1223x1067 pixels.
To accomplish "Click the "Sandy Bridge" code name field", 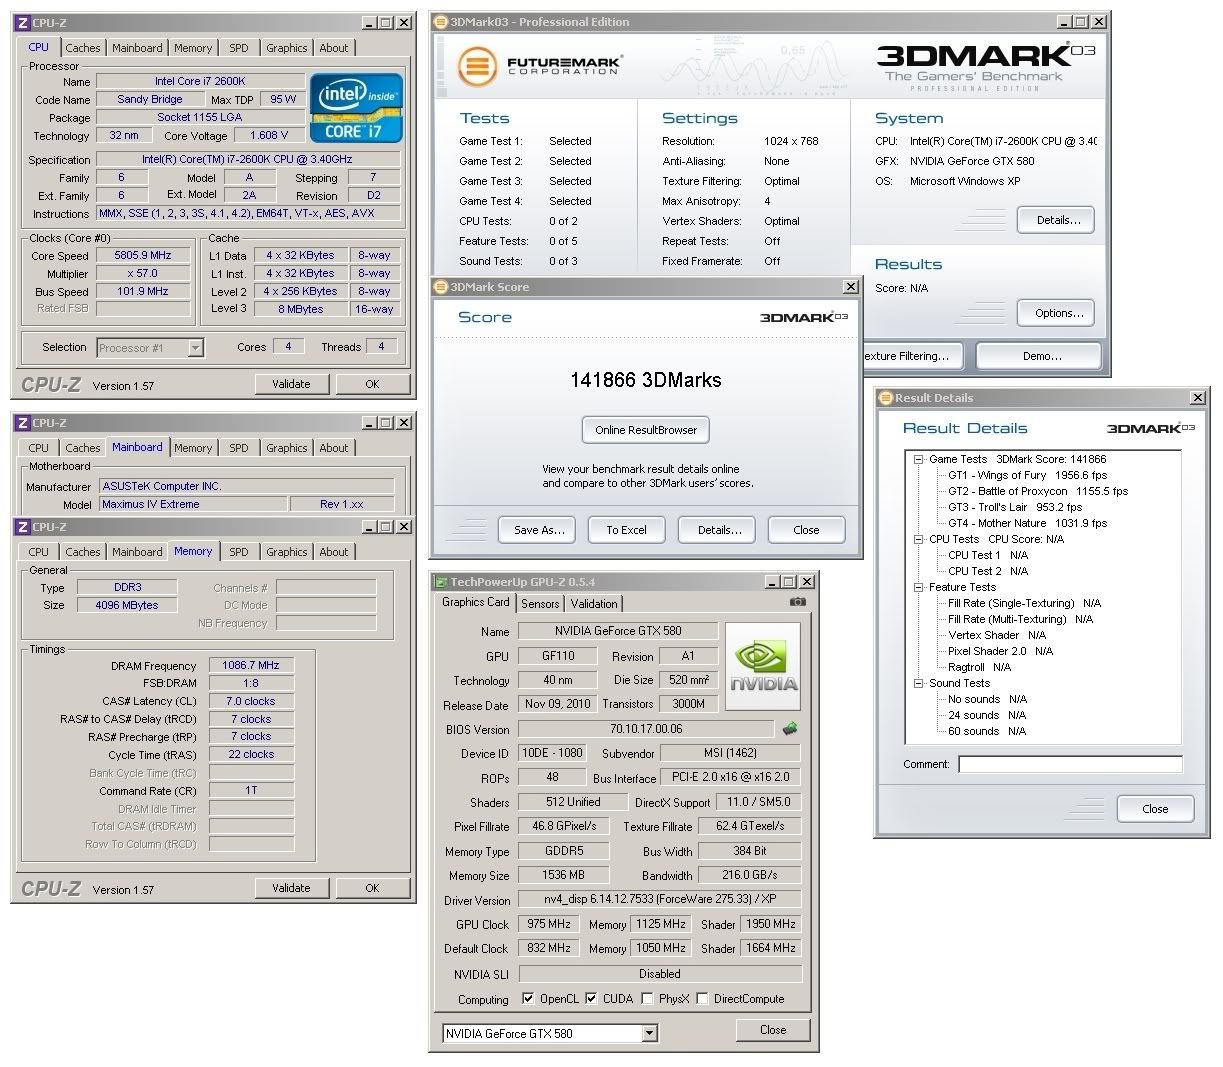I will 150,99.
